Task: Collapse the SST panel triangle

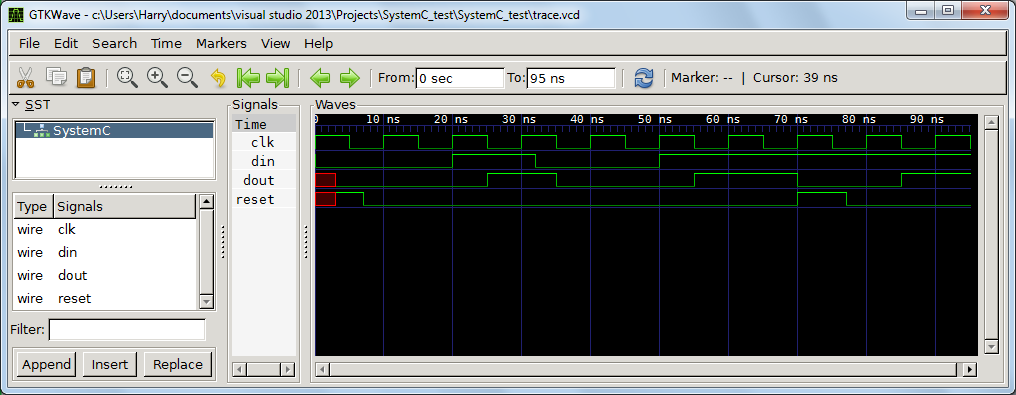Action: (x=16, y=104)
